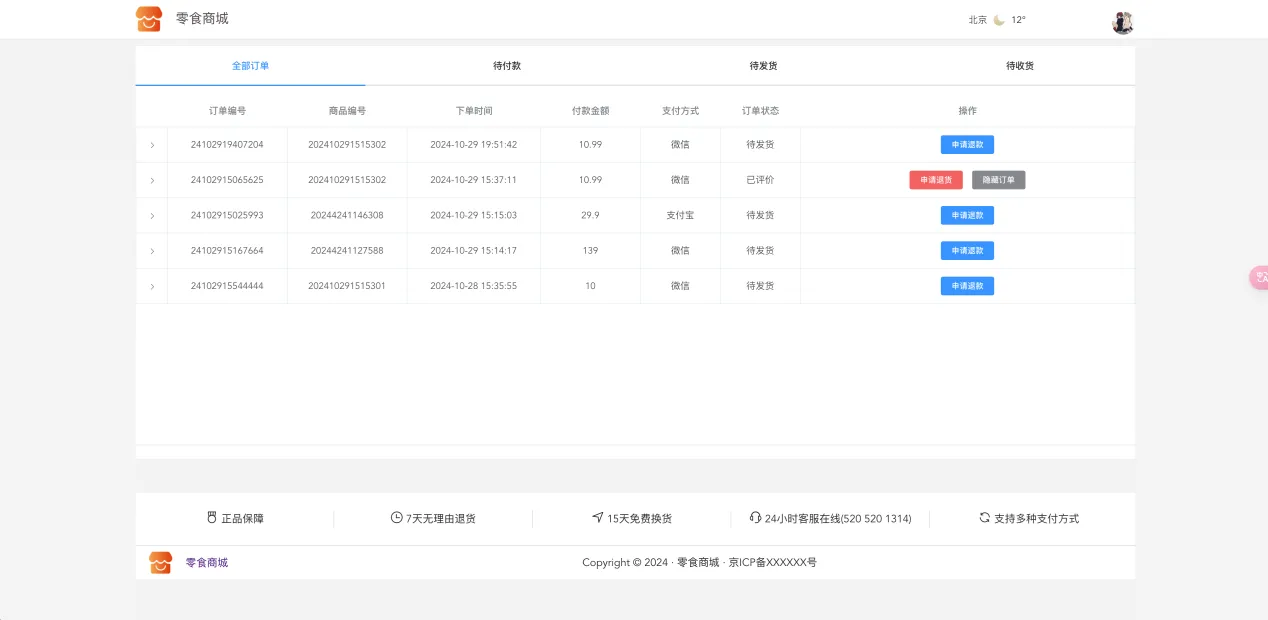Click the 正品保障 badge icon
The height and width of the screenshot is (620, 1268).
(212, 518)
